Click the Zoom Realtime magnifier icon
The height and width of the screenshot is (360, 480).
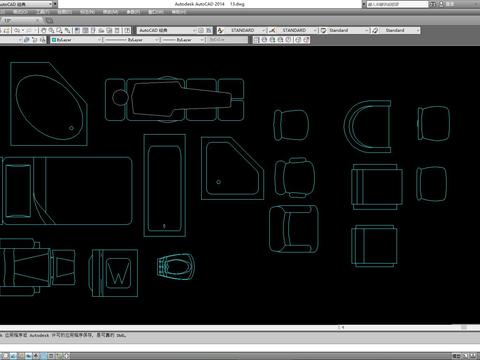(52, 30)
